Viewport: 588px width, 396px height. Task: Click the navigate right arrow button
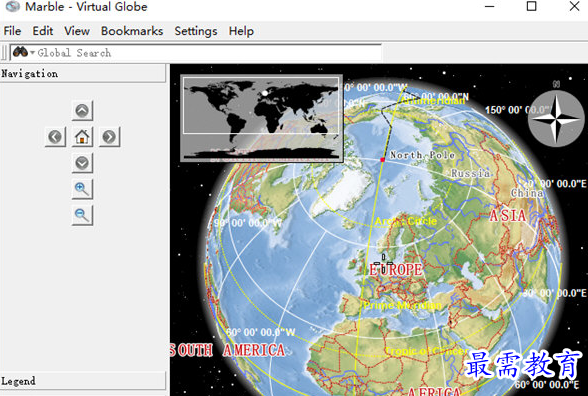point(110,137)
